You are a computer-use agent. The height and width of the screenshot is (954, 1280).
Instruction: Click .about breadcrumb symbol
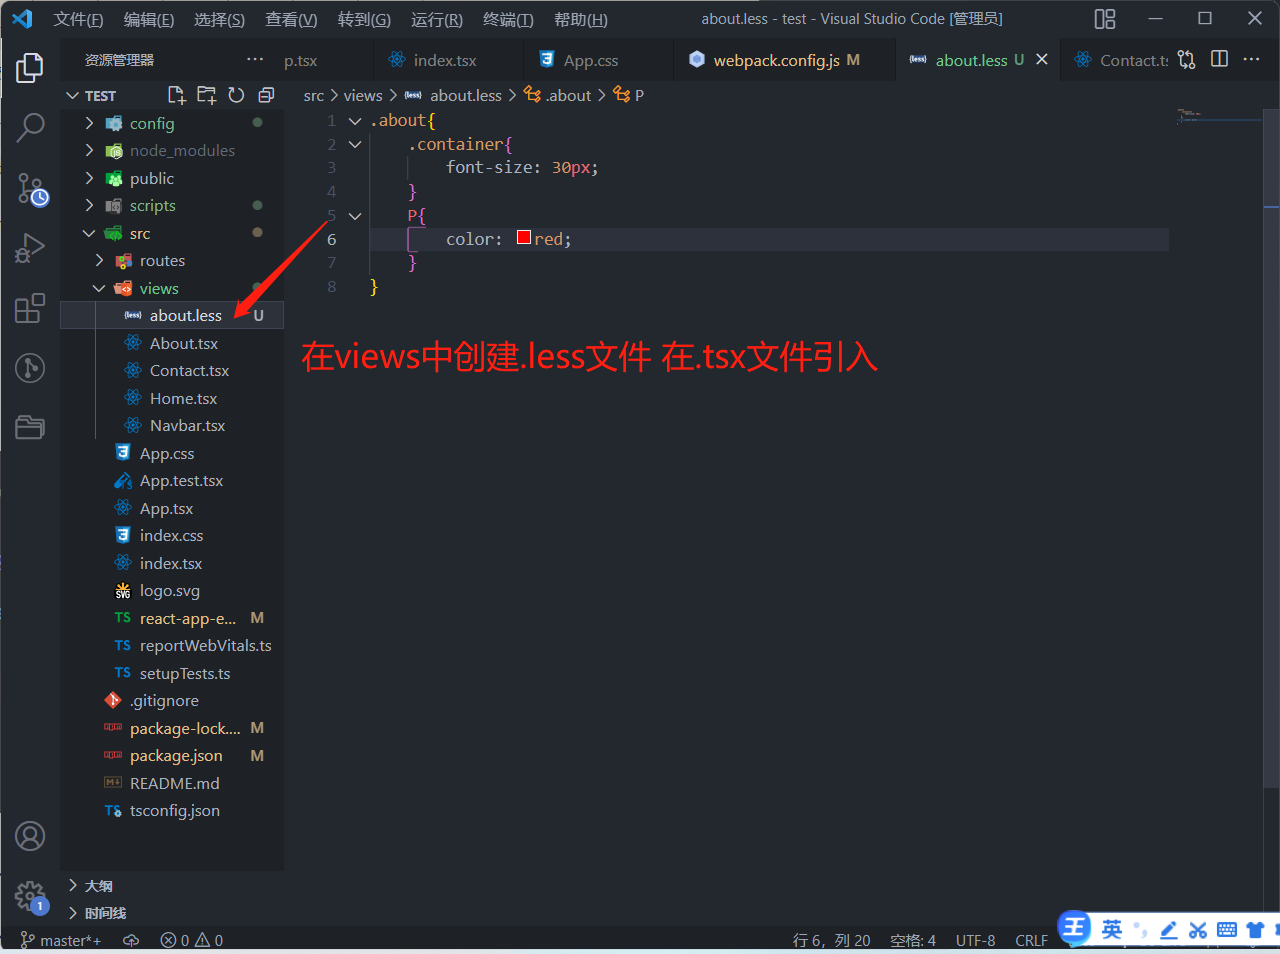558,95
